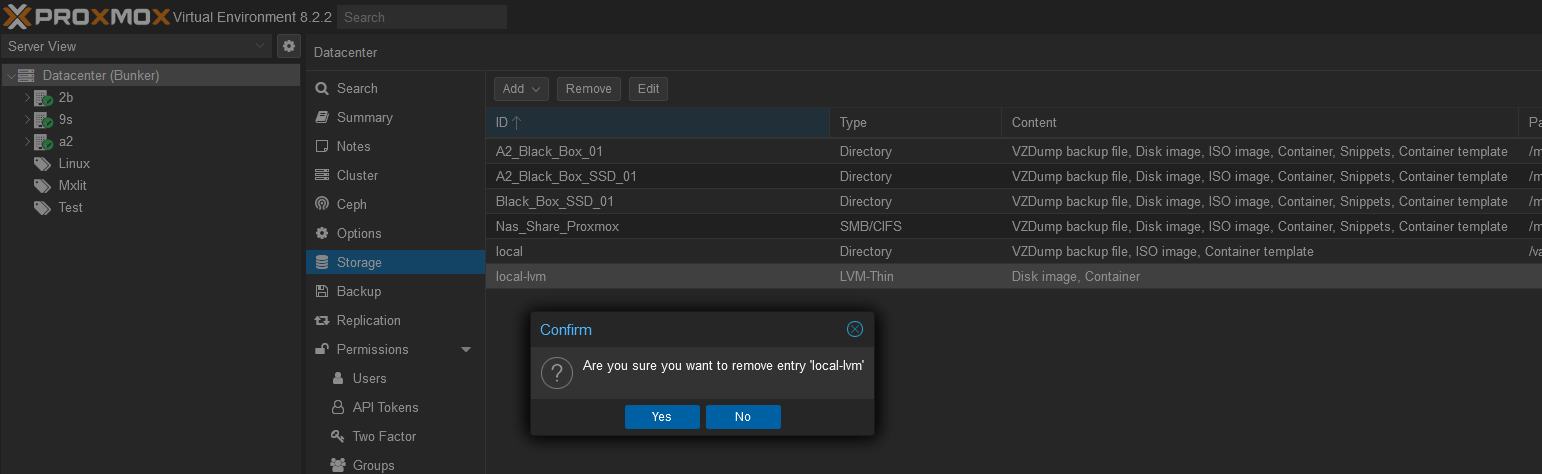Click the Backup floppy disk icon

point(322,291)
